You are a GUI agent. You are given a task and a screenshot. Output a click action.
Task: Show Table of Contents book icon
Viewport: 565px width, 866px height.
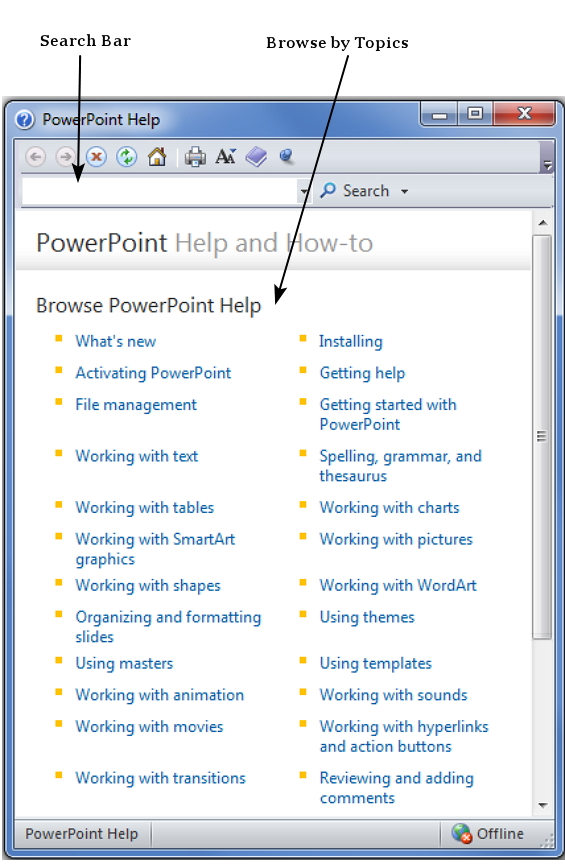tap(256, 157)
